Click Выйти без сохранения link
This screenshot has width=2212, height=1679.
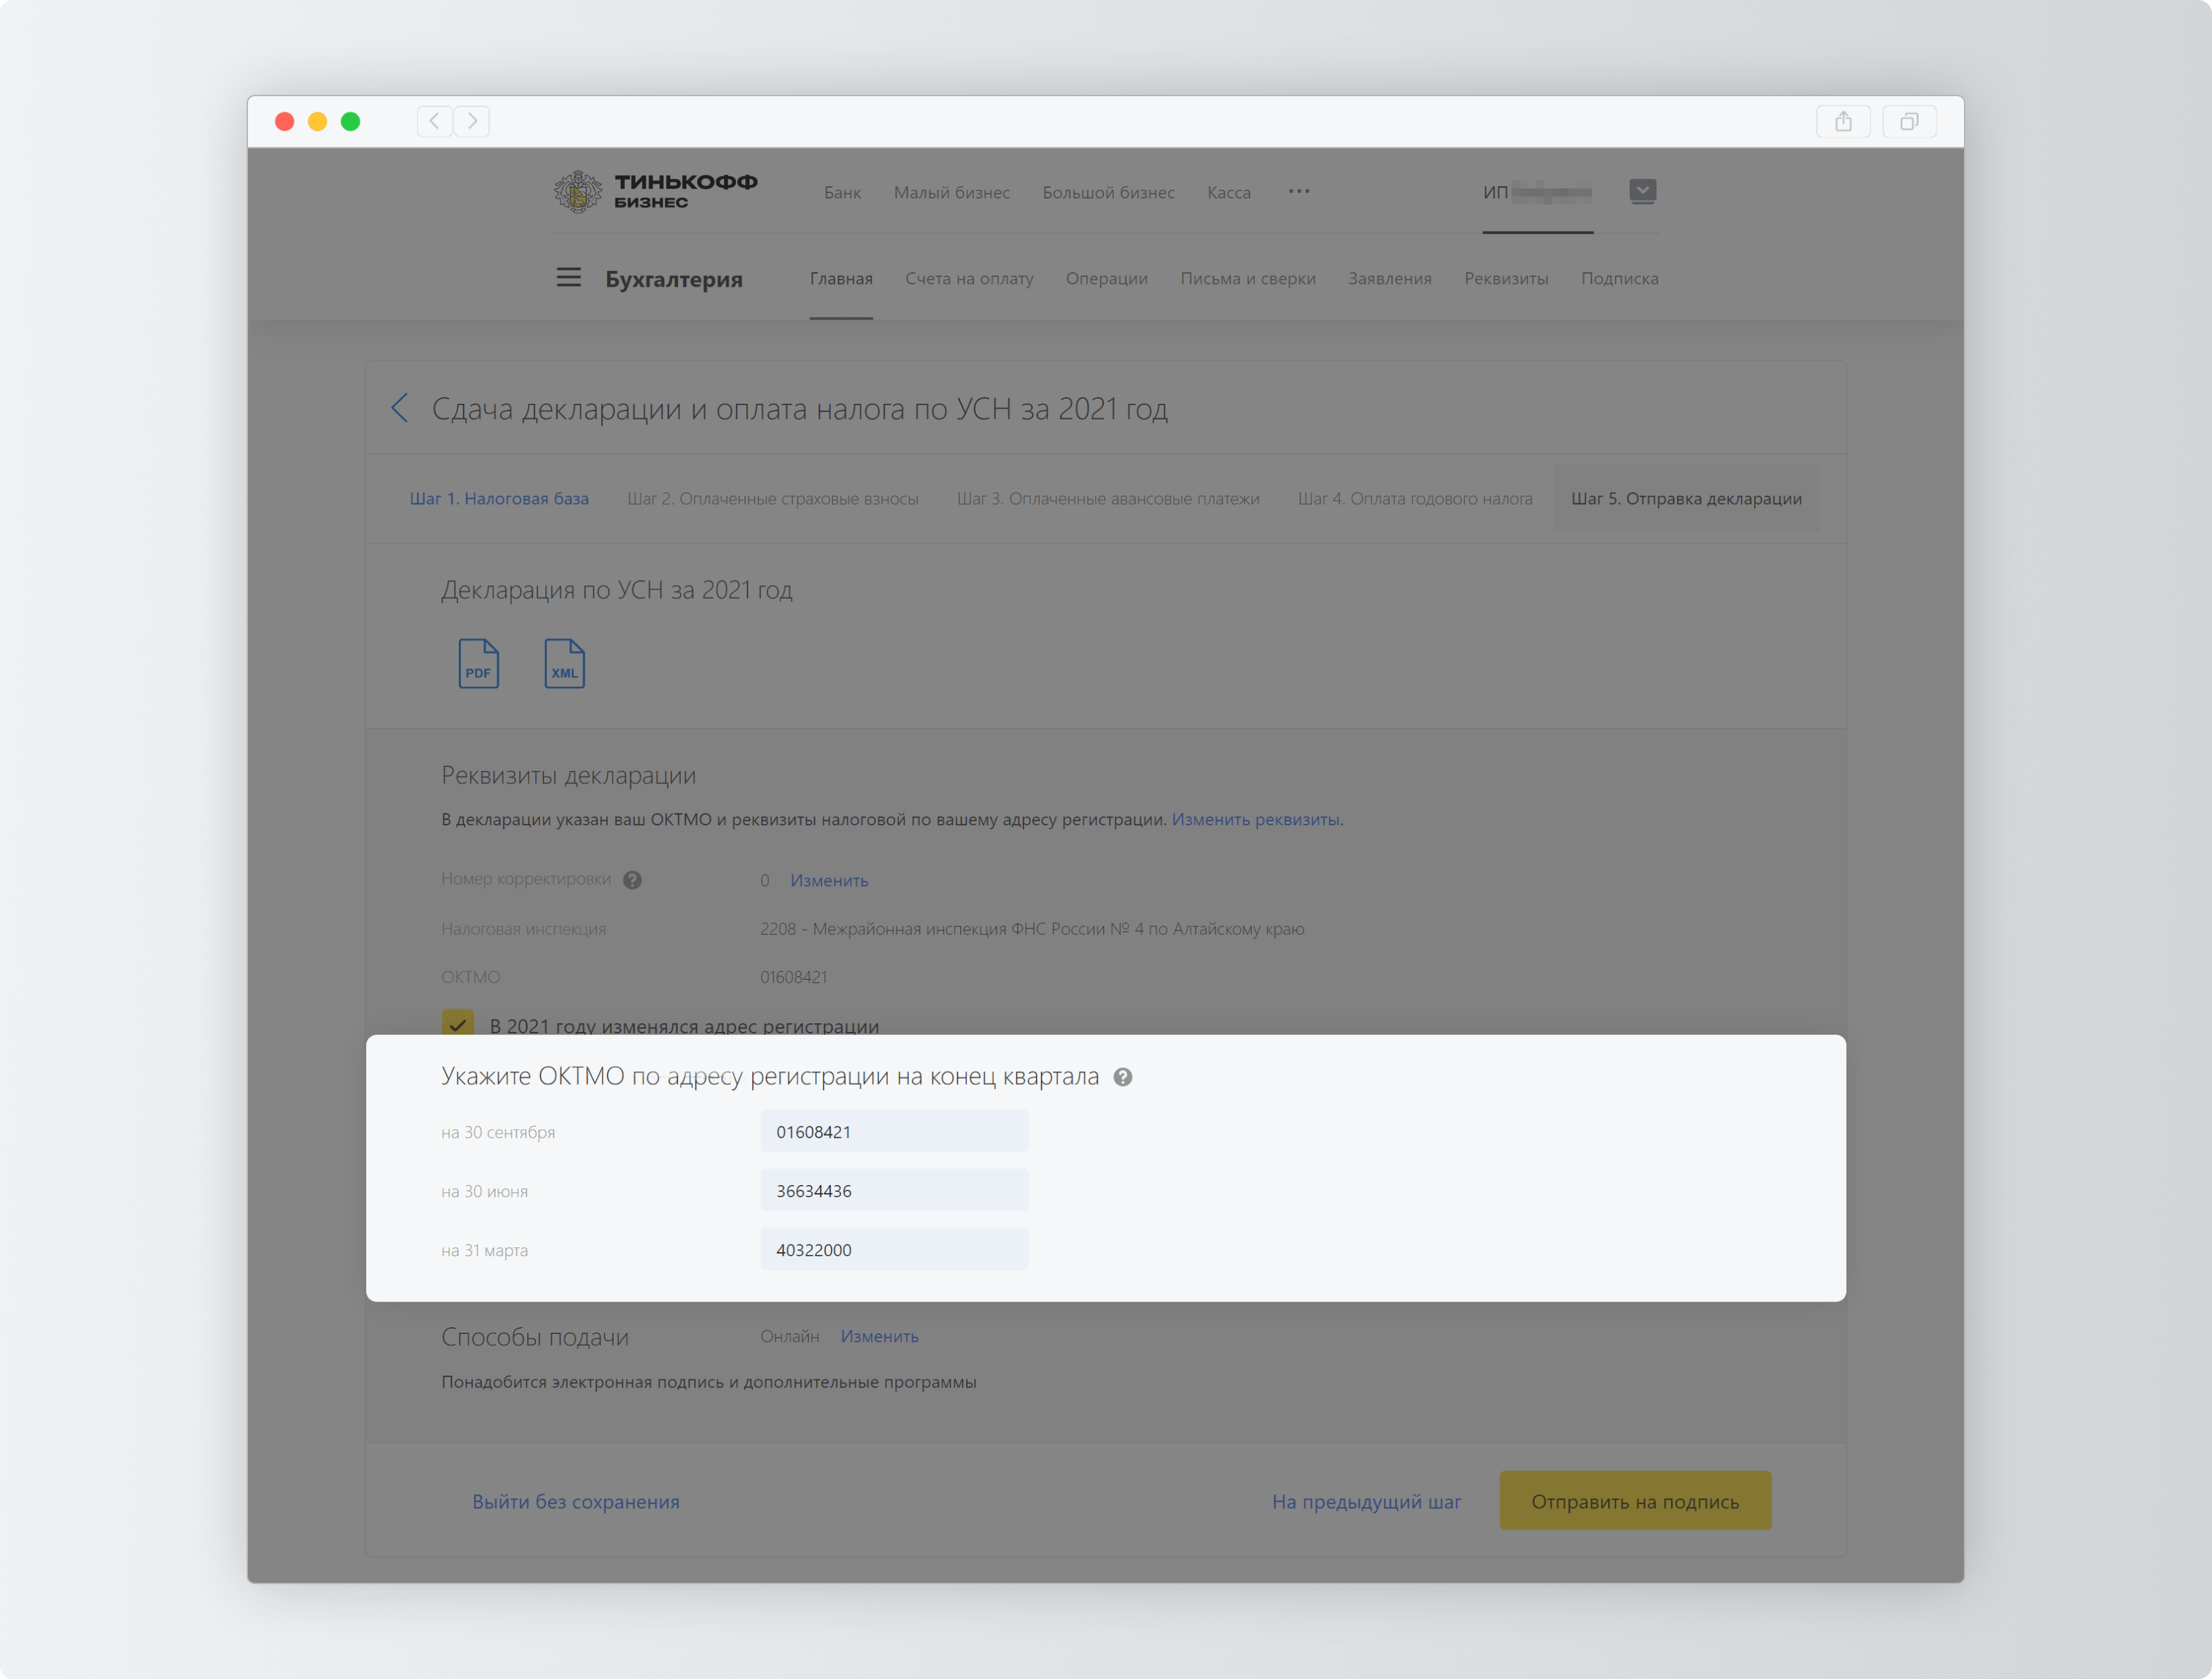575,1501
